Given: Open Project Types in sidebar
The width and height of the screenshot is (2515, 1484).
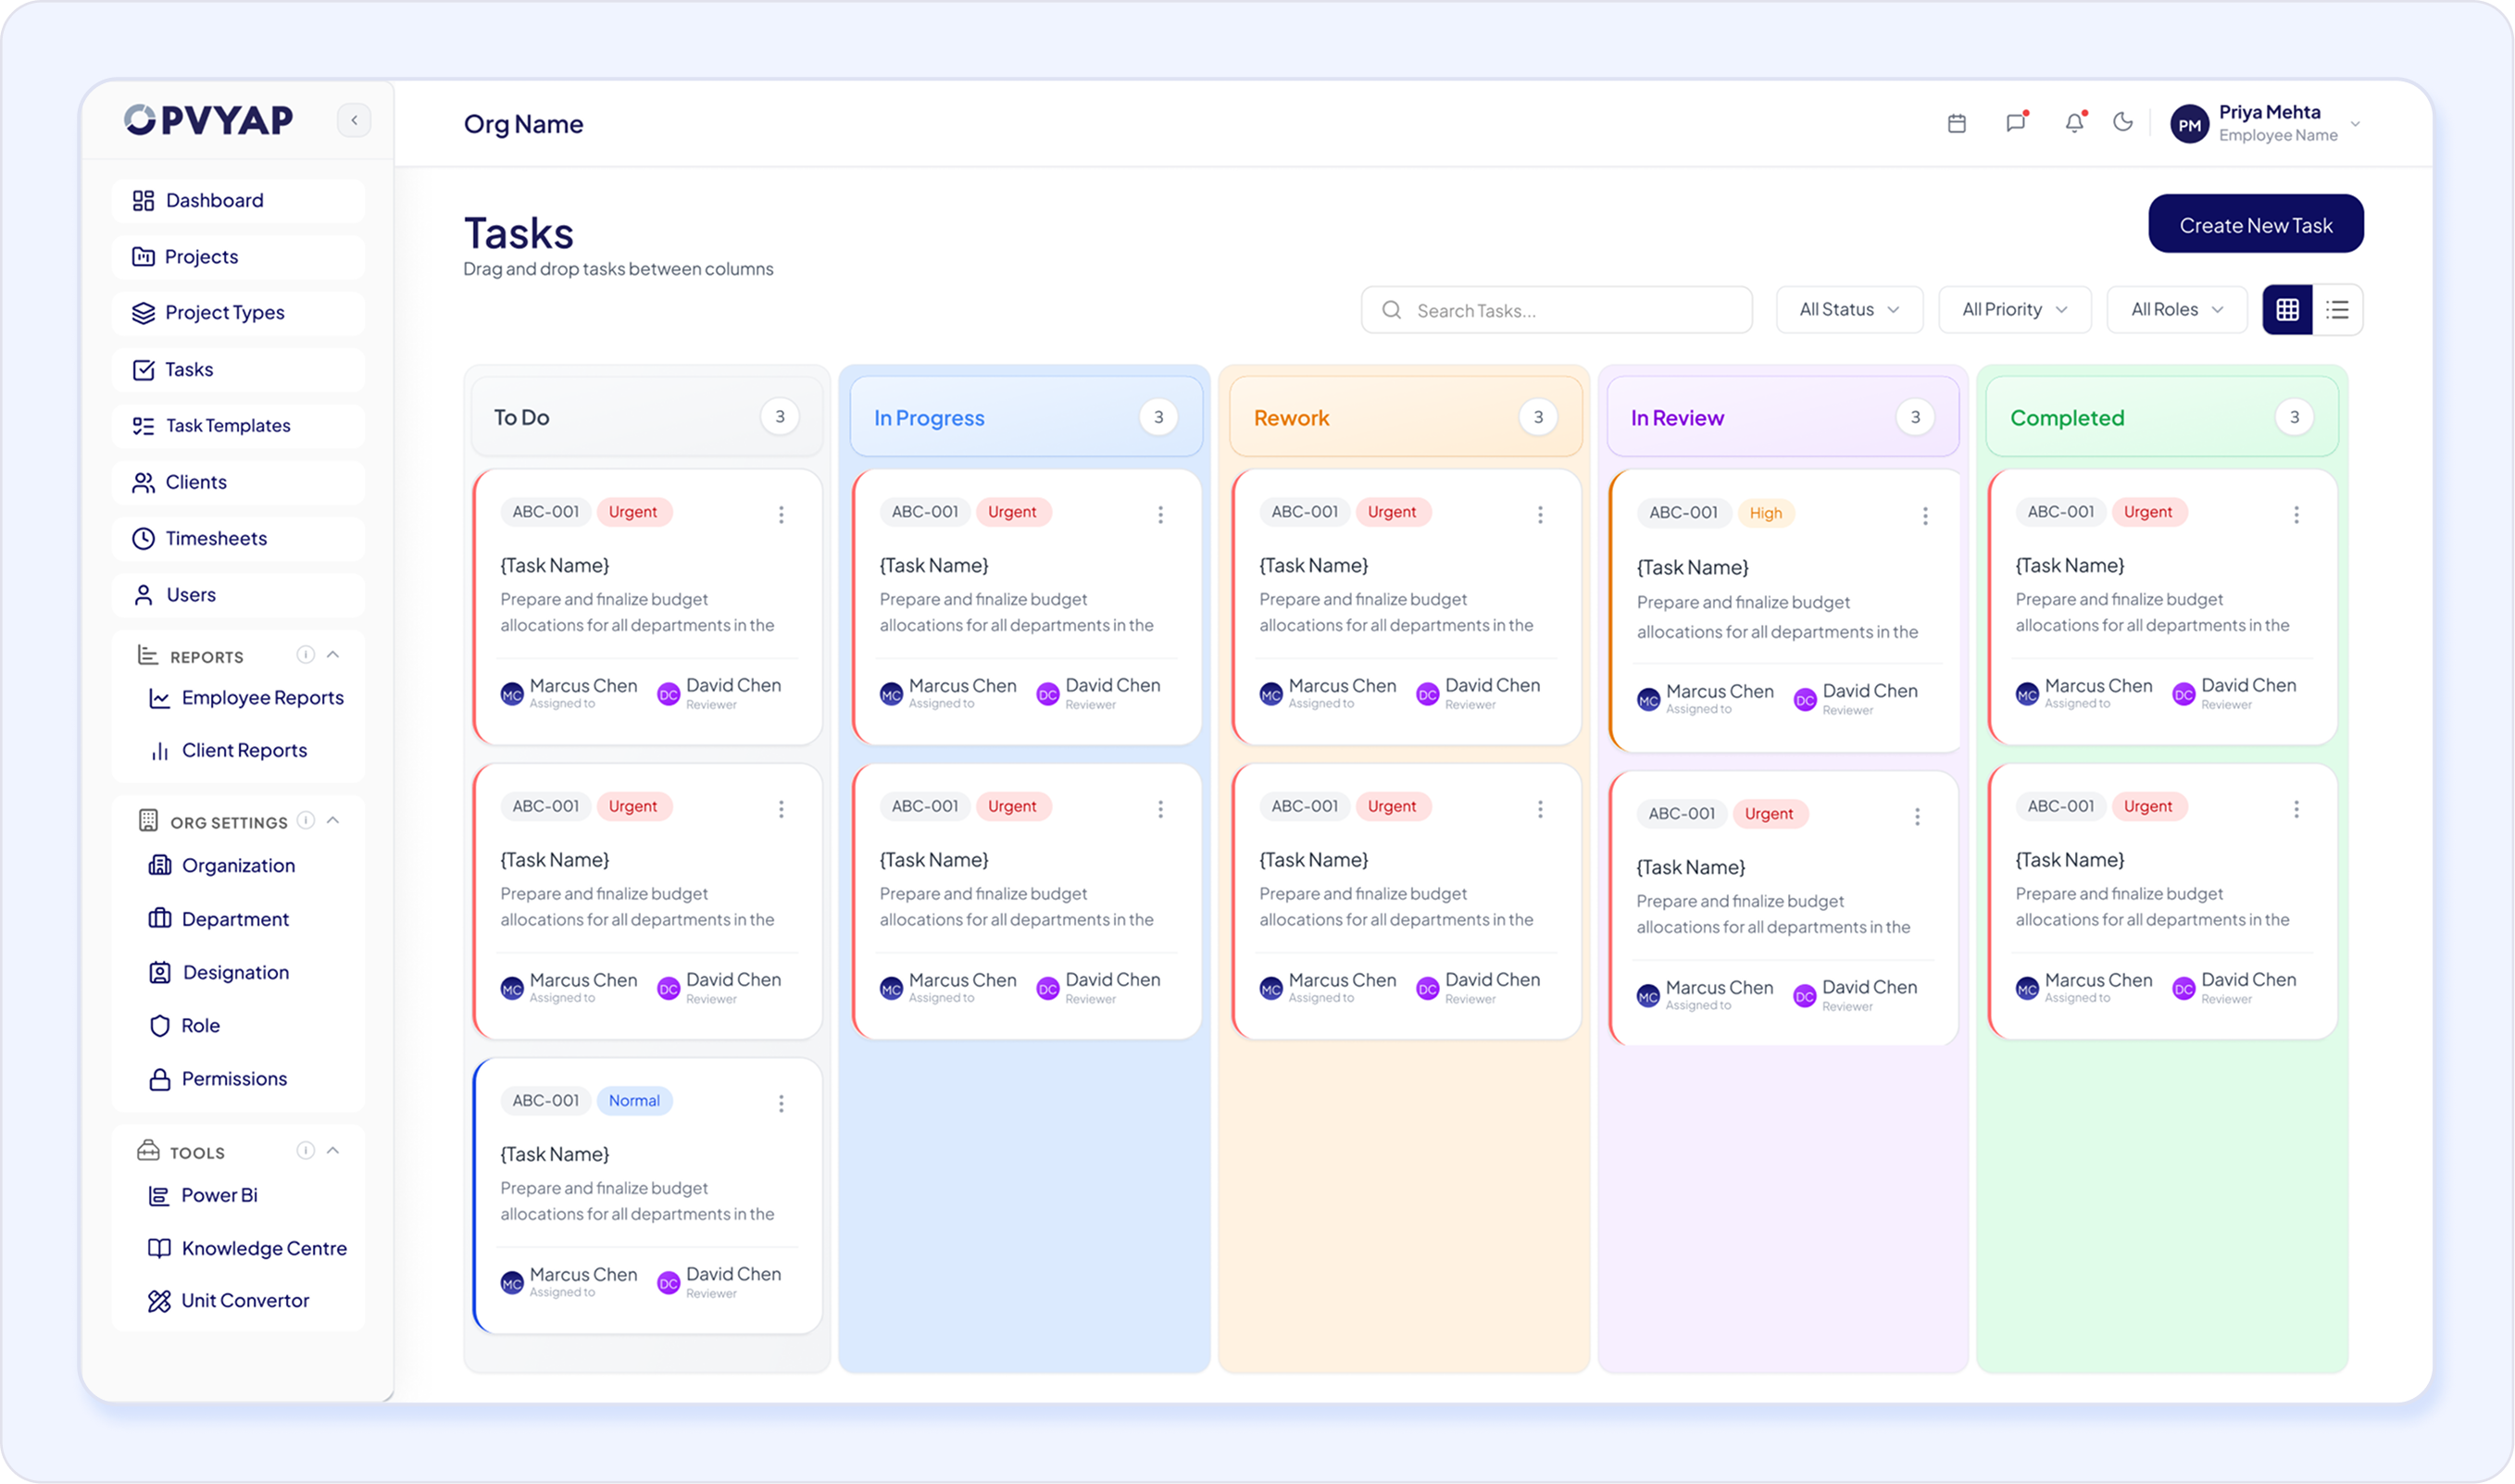Looking at the screenshot, I should 238,313.
